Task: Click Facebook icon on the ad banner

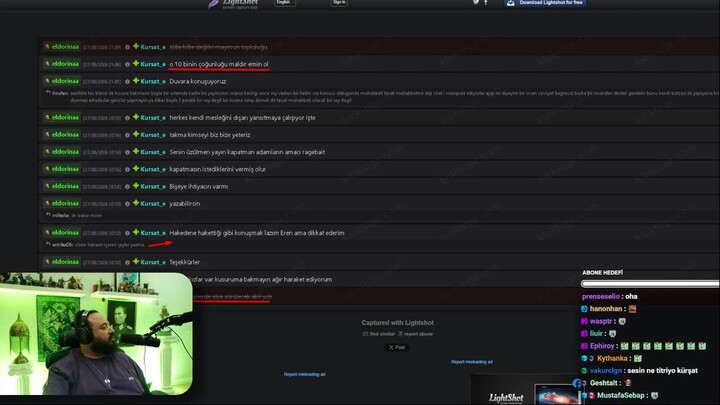Action: [x=577, y=382]
